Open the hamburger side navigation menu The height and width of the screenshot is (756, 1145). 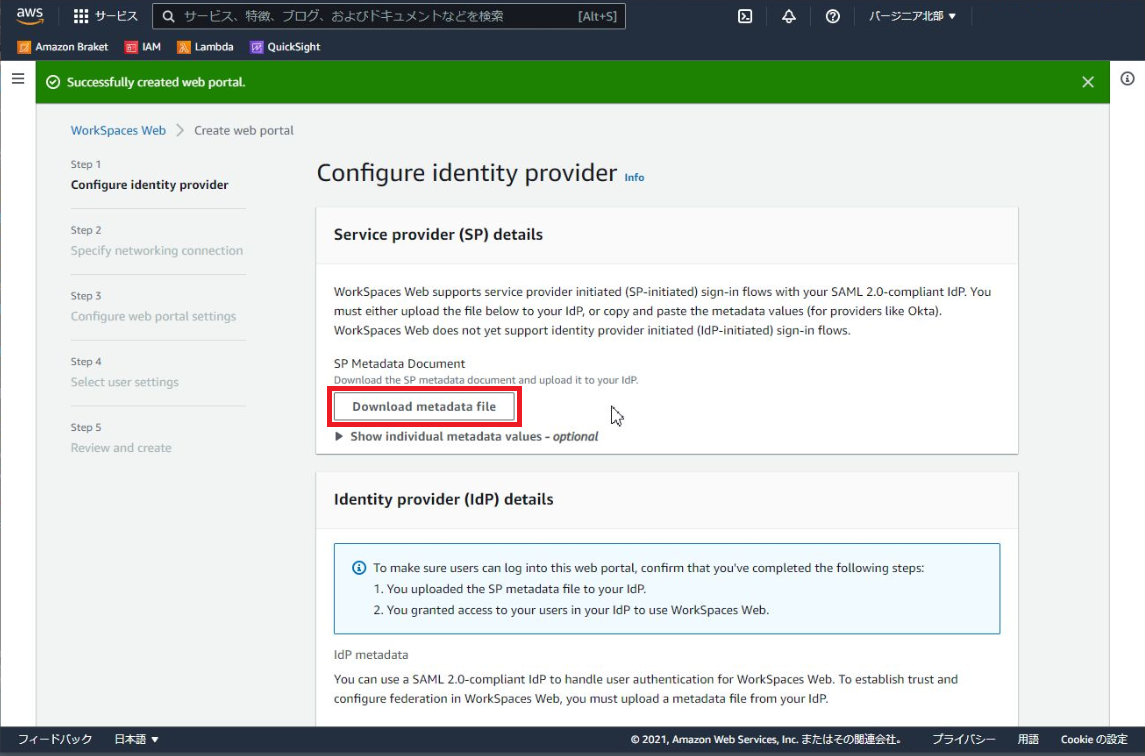point(18,79)
